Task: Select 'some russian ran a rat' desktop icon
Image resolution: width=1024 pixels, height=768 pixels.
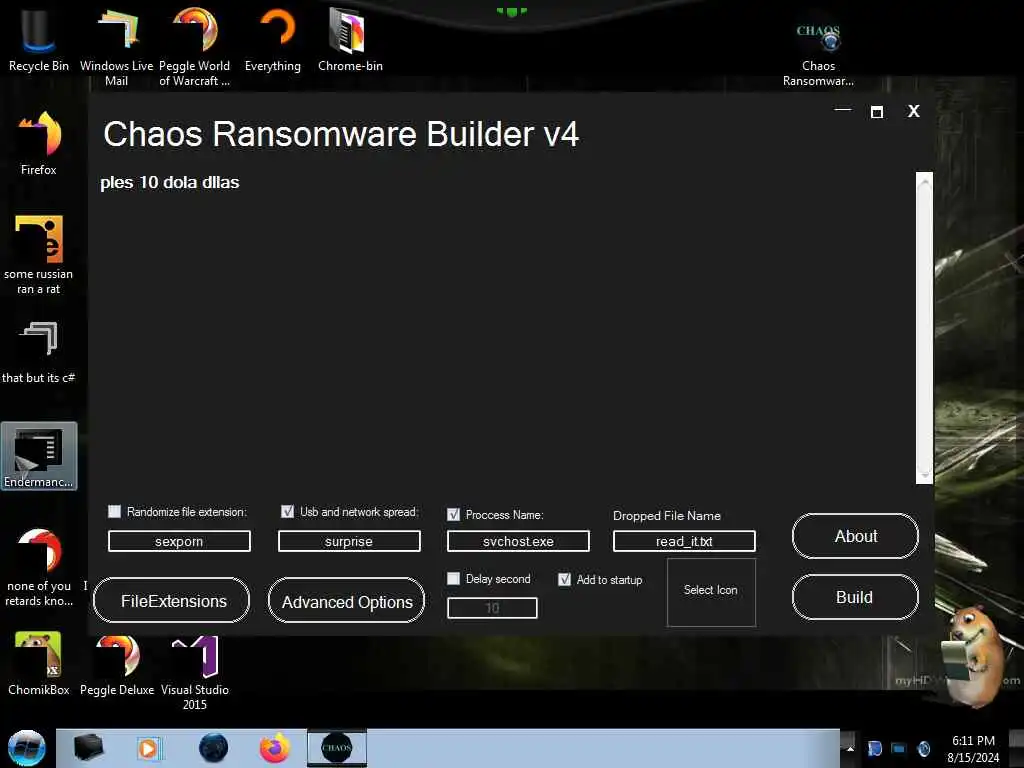Action: 39,255
